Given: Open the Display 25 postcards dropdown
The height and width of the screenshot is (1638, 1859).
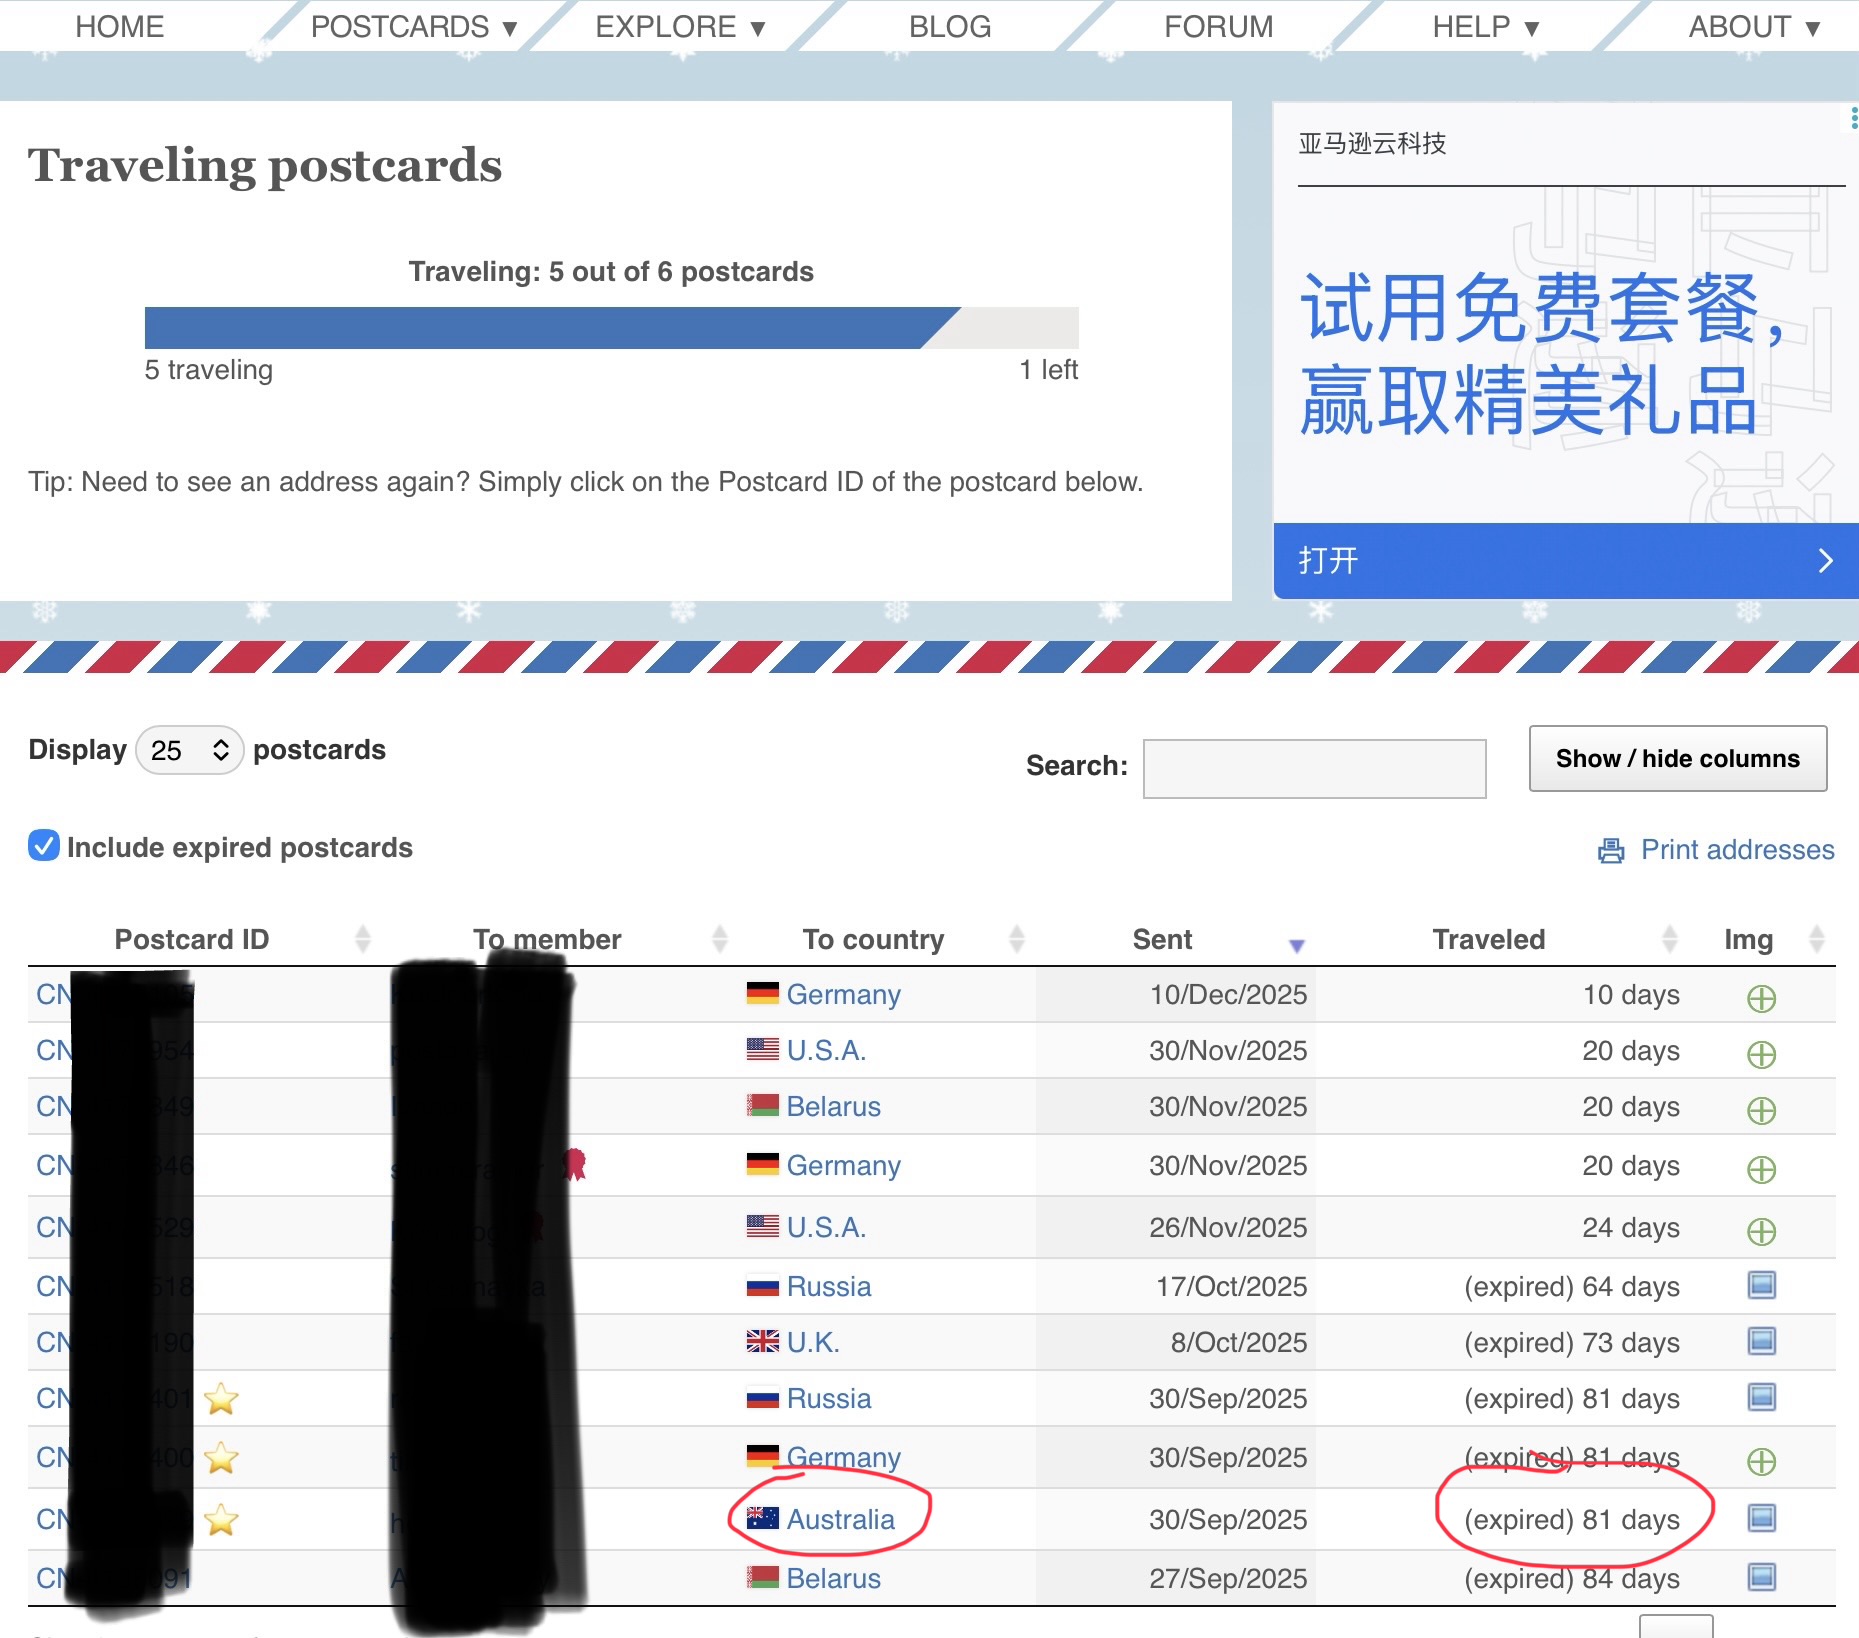Looking at the screenshot, I should (x=190, y=750).
